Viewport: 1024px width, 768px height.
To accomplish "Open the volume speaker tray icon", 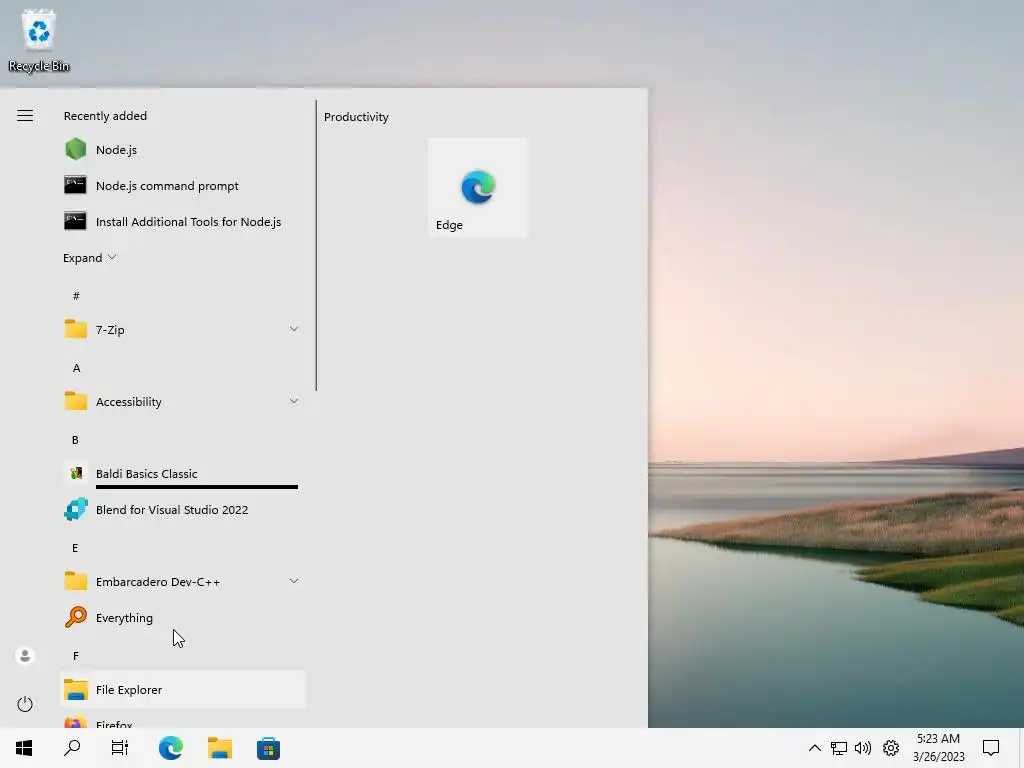I will coord(863,748).
